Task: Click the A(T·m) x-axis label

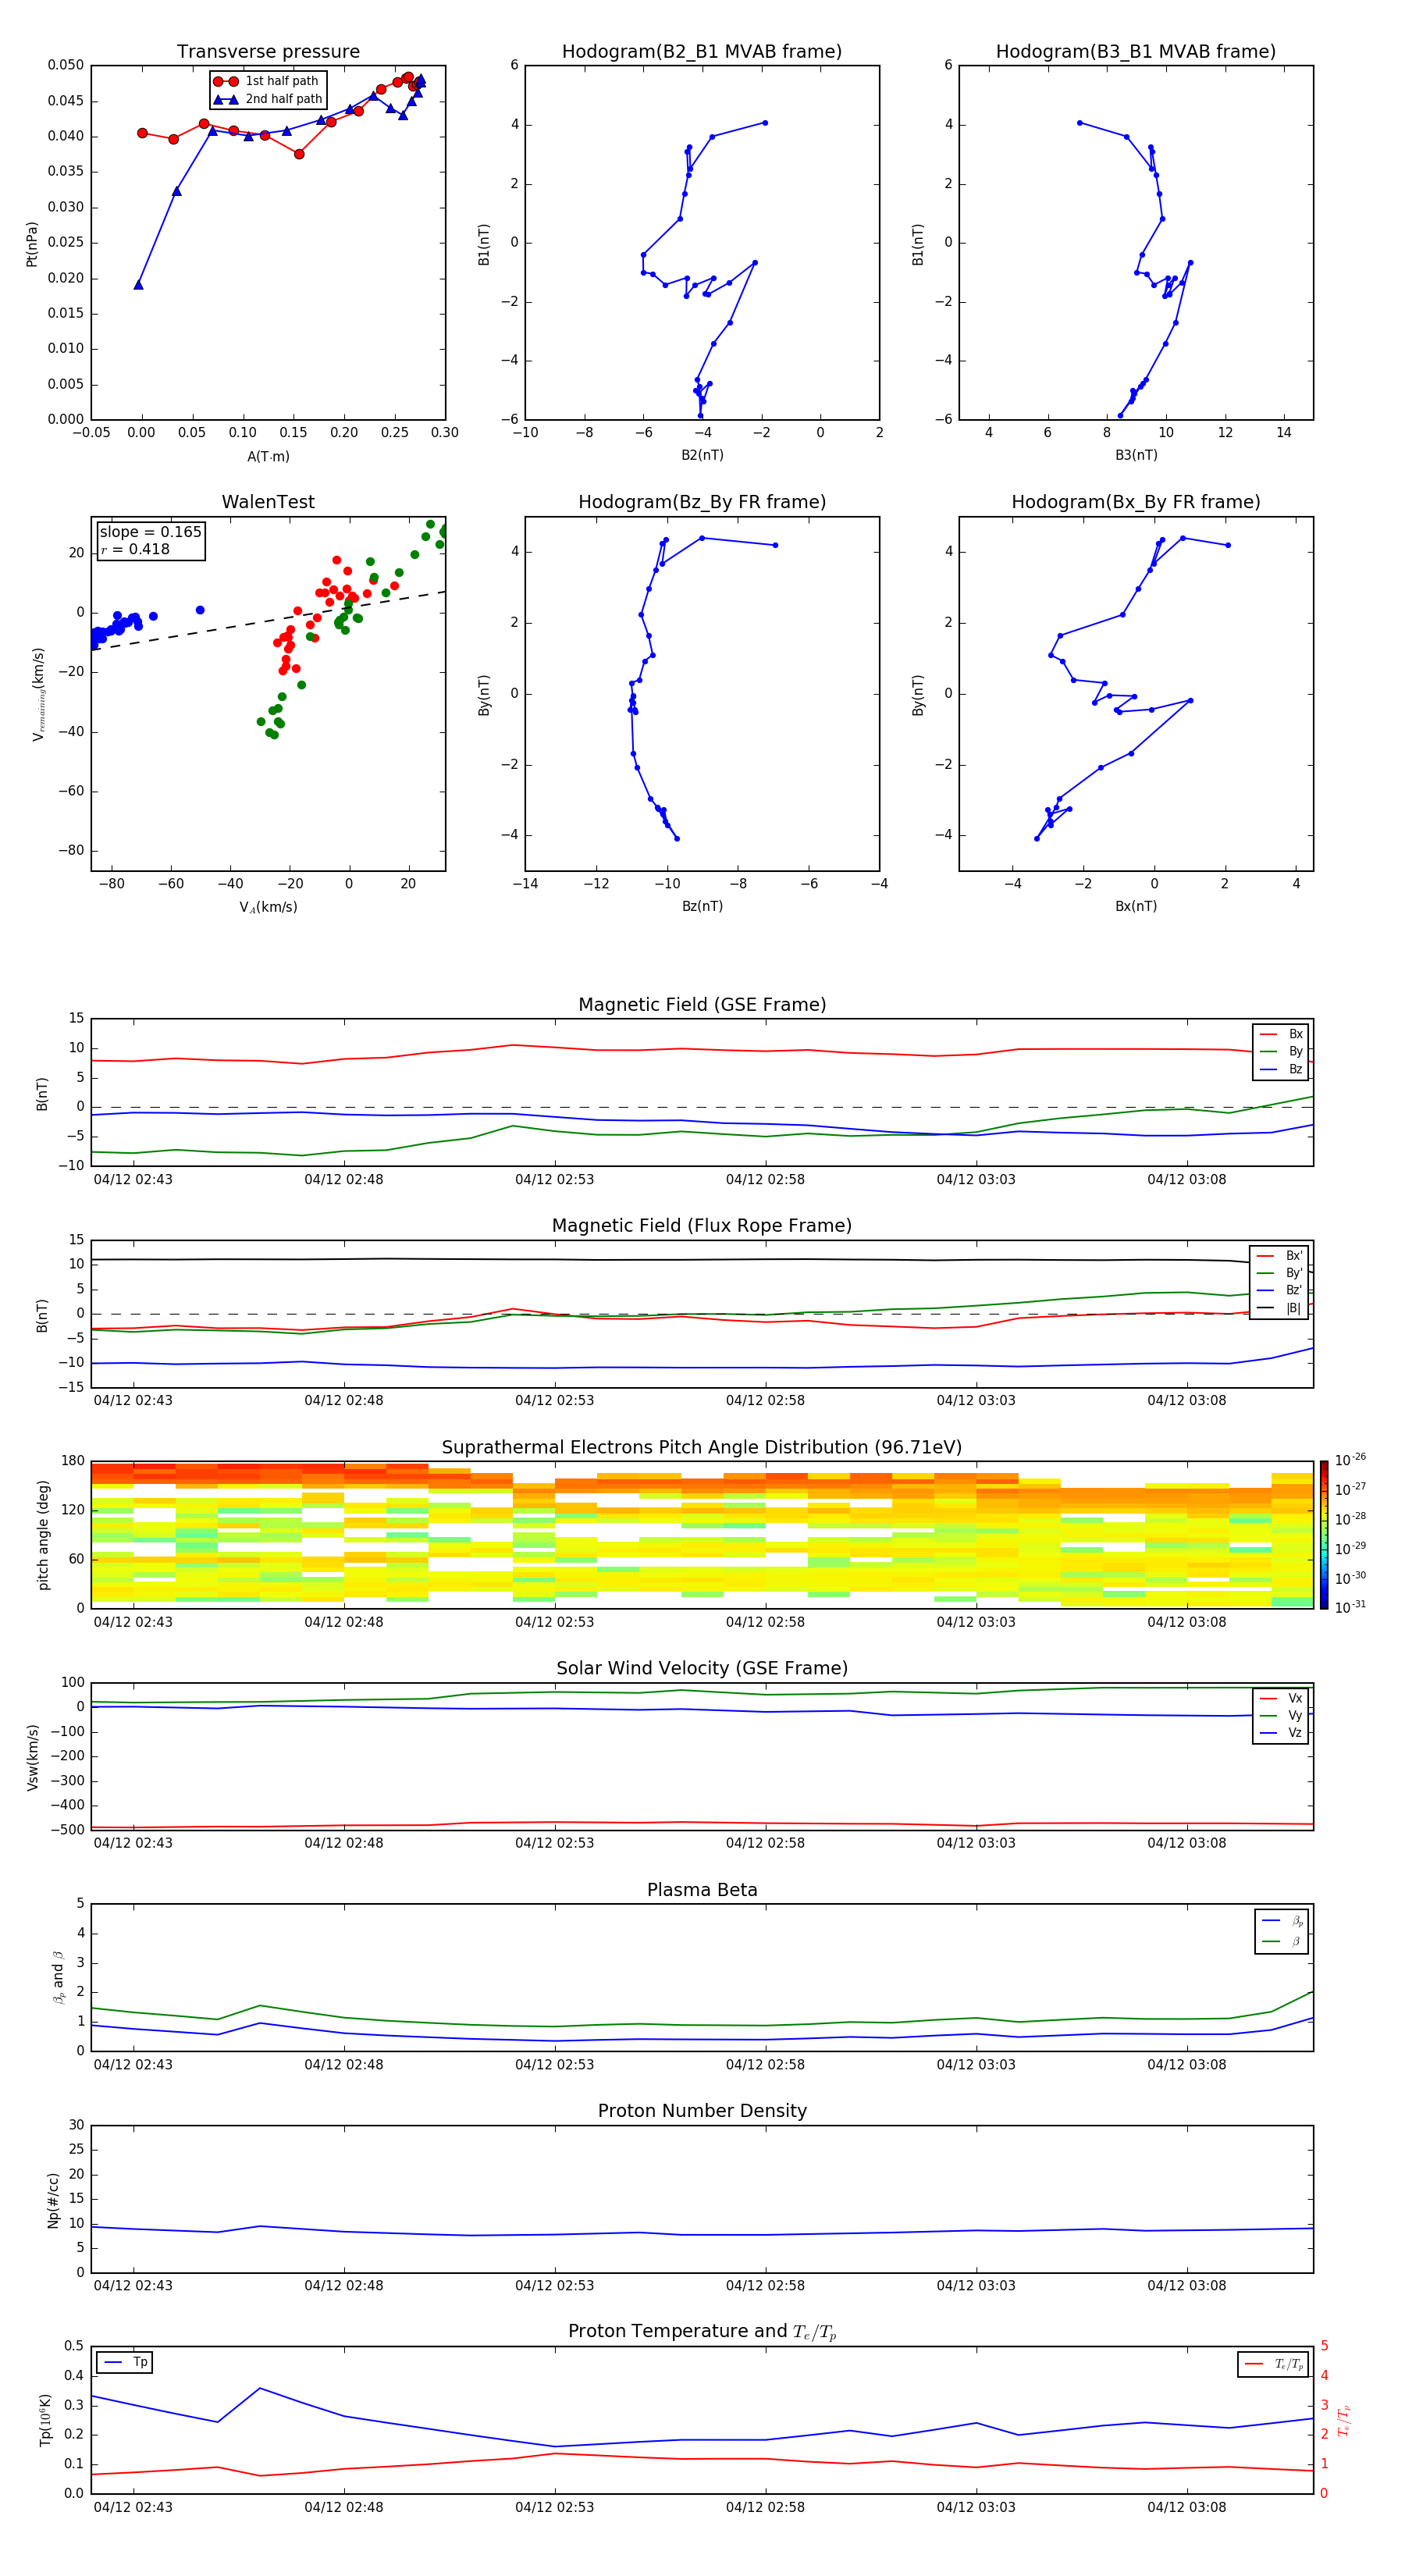Action: [268, 456]
